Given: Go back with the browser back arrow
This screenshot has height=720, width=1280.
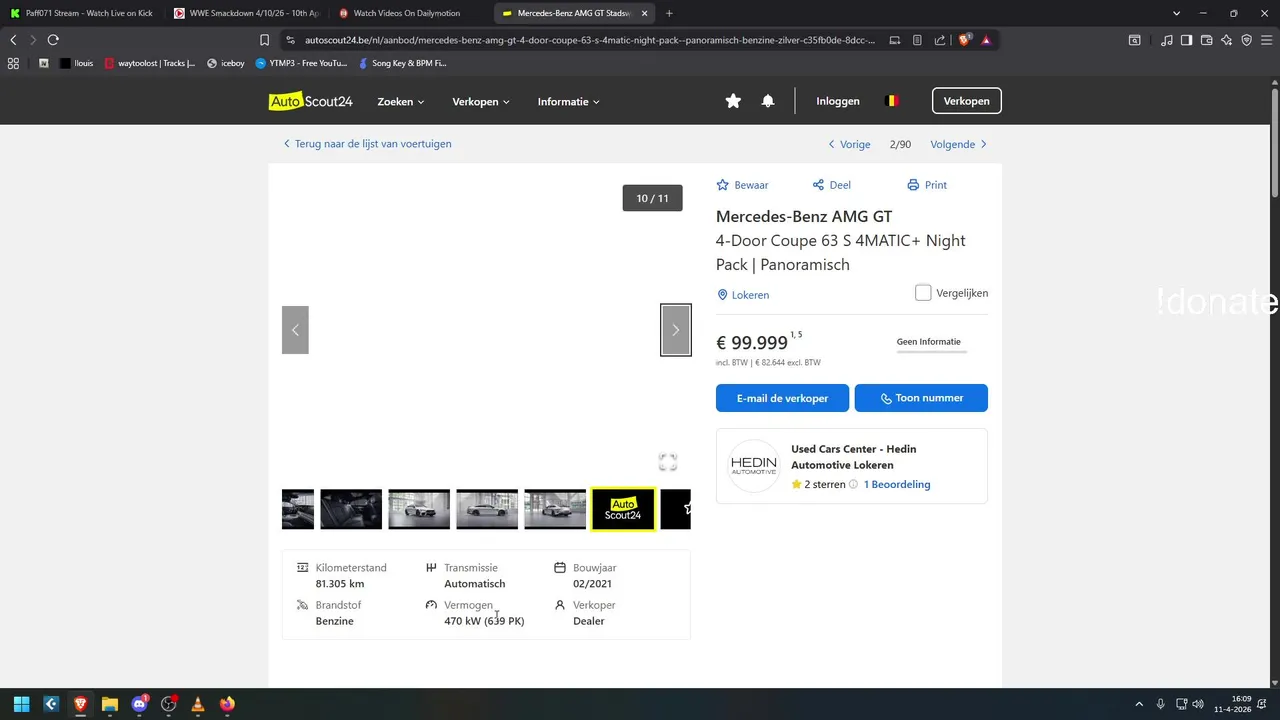Looking at the screenshot, I should pyautogui.click(x=13, y=40).
